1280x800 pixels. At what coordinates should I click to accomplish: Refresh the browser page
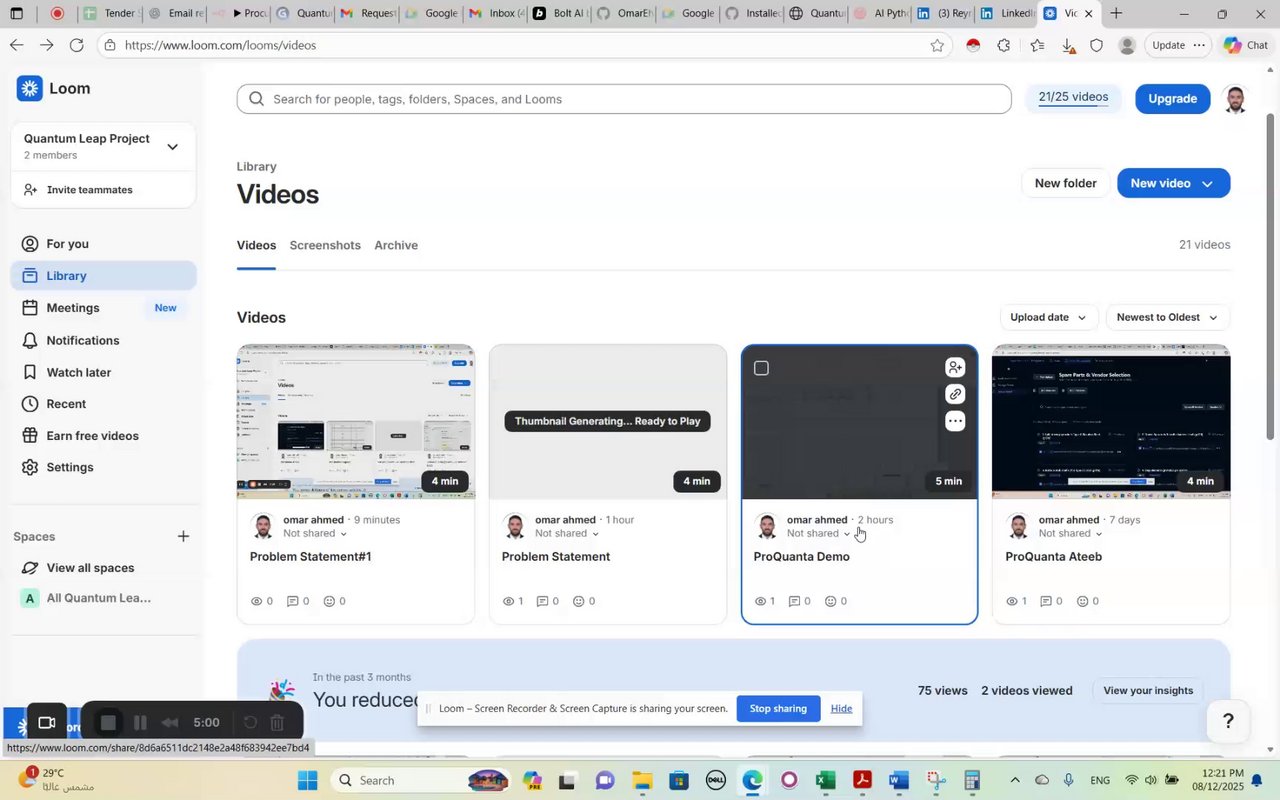pyautogui.click(x=77, y=45)
